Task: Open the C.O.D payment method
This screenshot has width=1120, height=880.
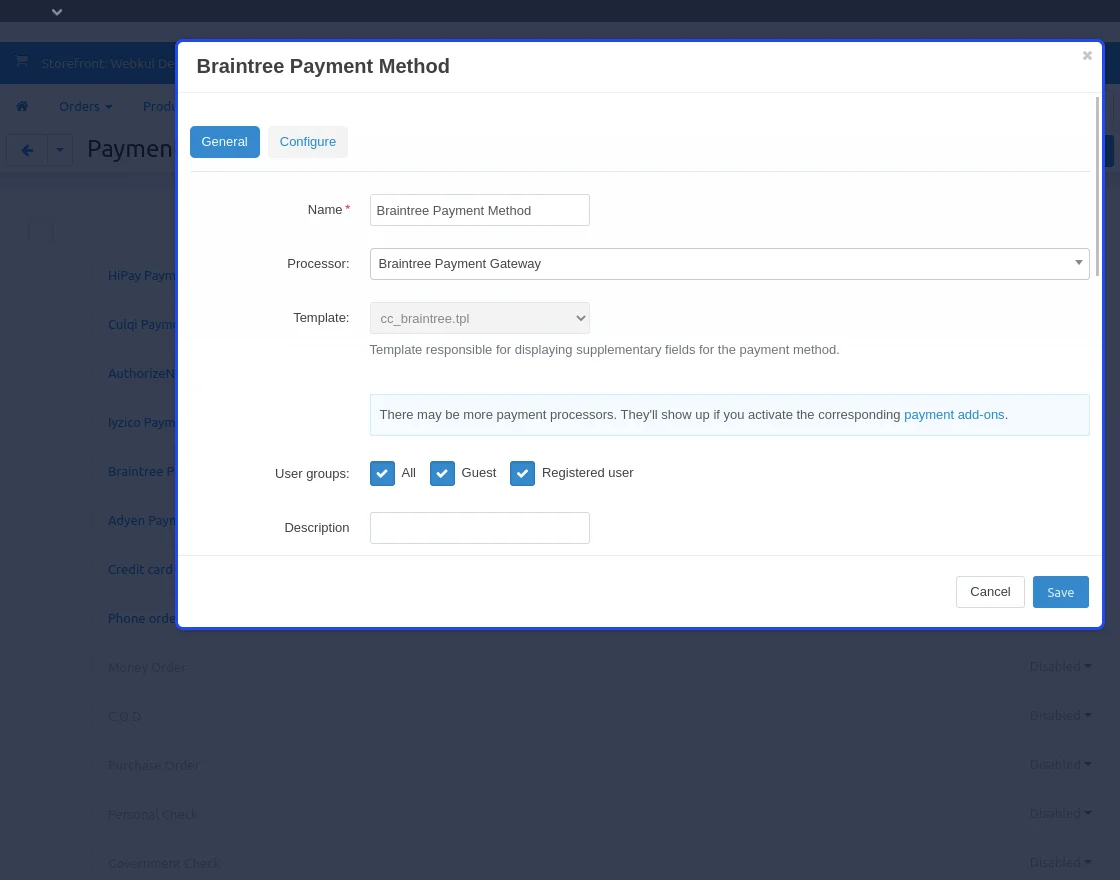Action: pyautogui.click(x=124, y=716)
